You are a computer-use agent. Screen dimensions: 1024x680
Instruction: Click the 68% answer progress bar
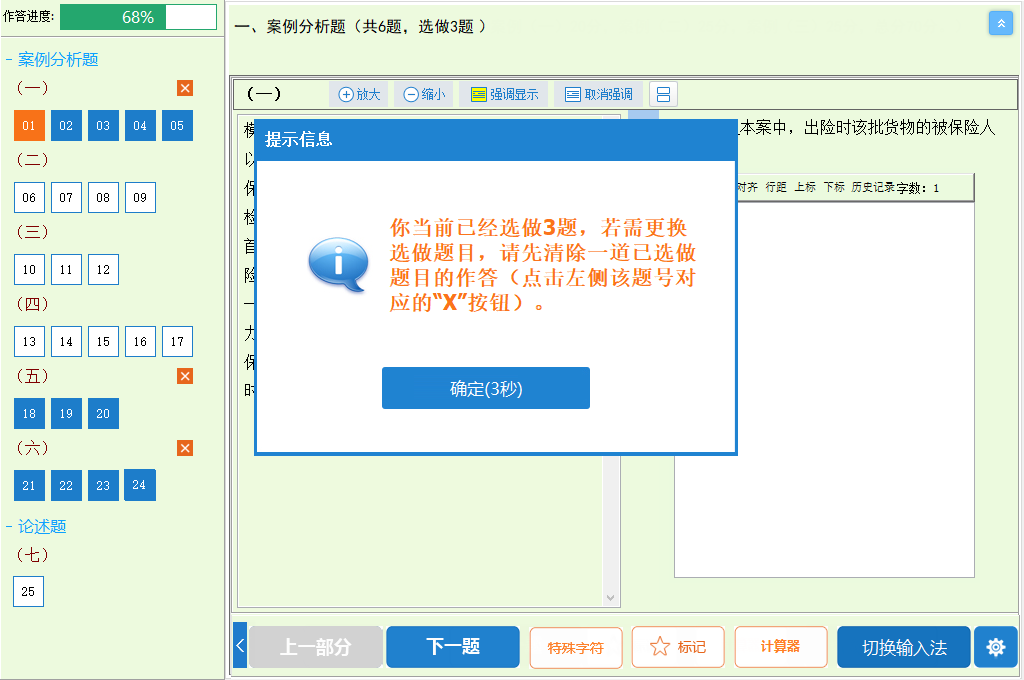138,17
